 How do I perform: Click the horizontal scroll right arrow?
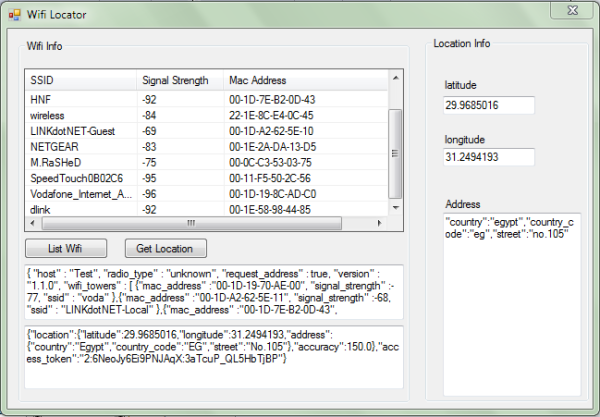tap(379, 223)
